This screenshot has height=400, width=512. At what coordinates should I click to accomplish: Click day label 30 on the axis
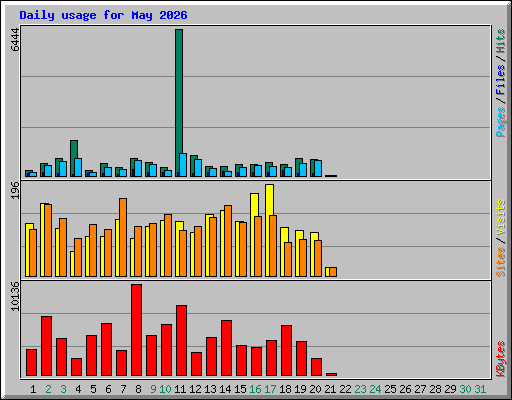[465, 389]
